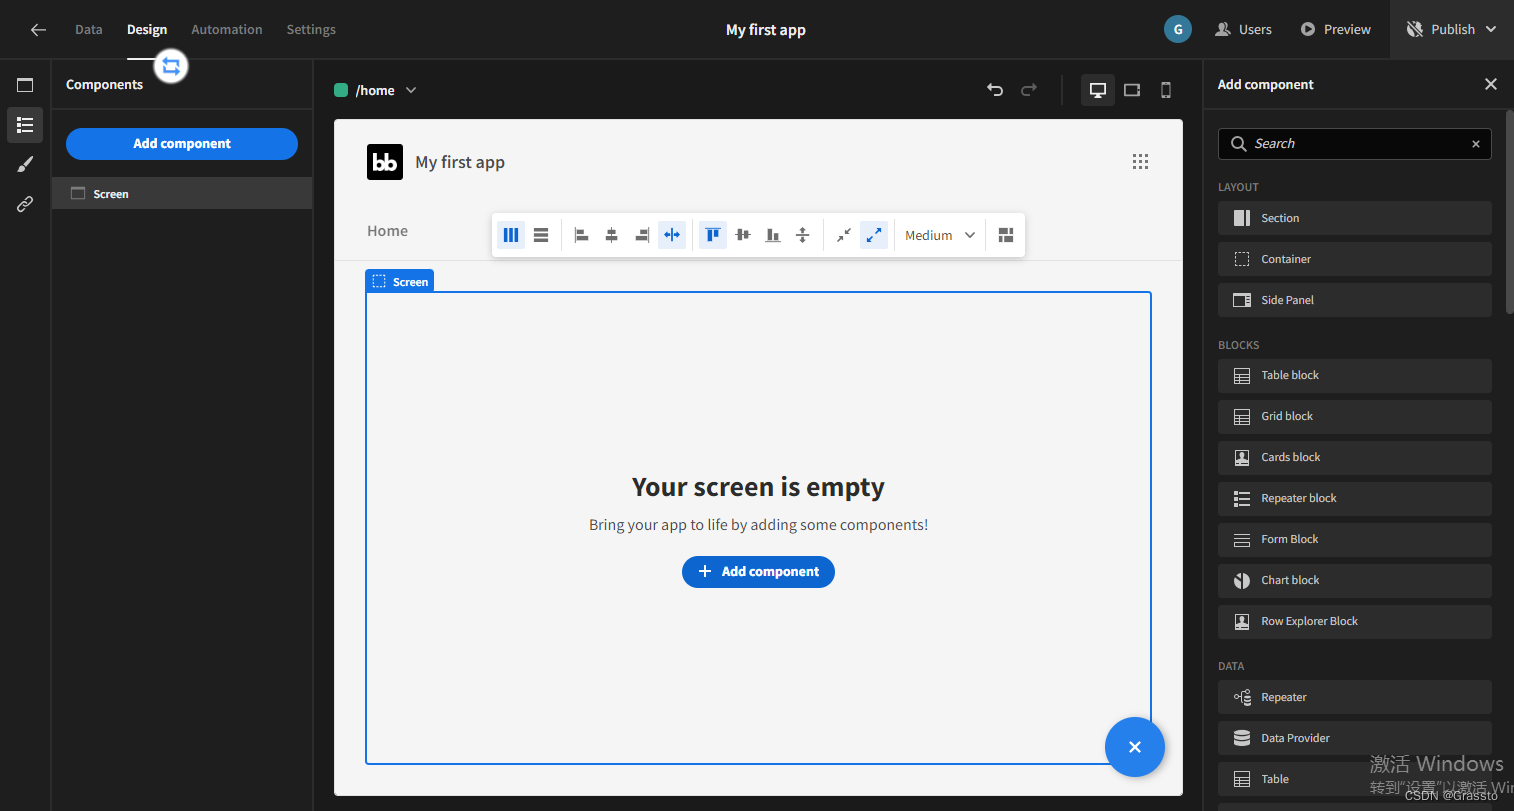
Task: Select the grow size option
Action: 874,235
